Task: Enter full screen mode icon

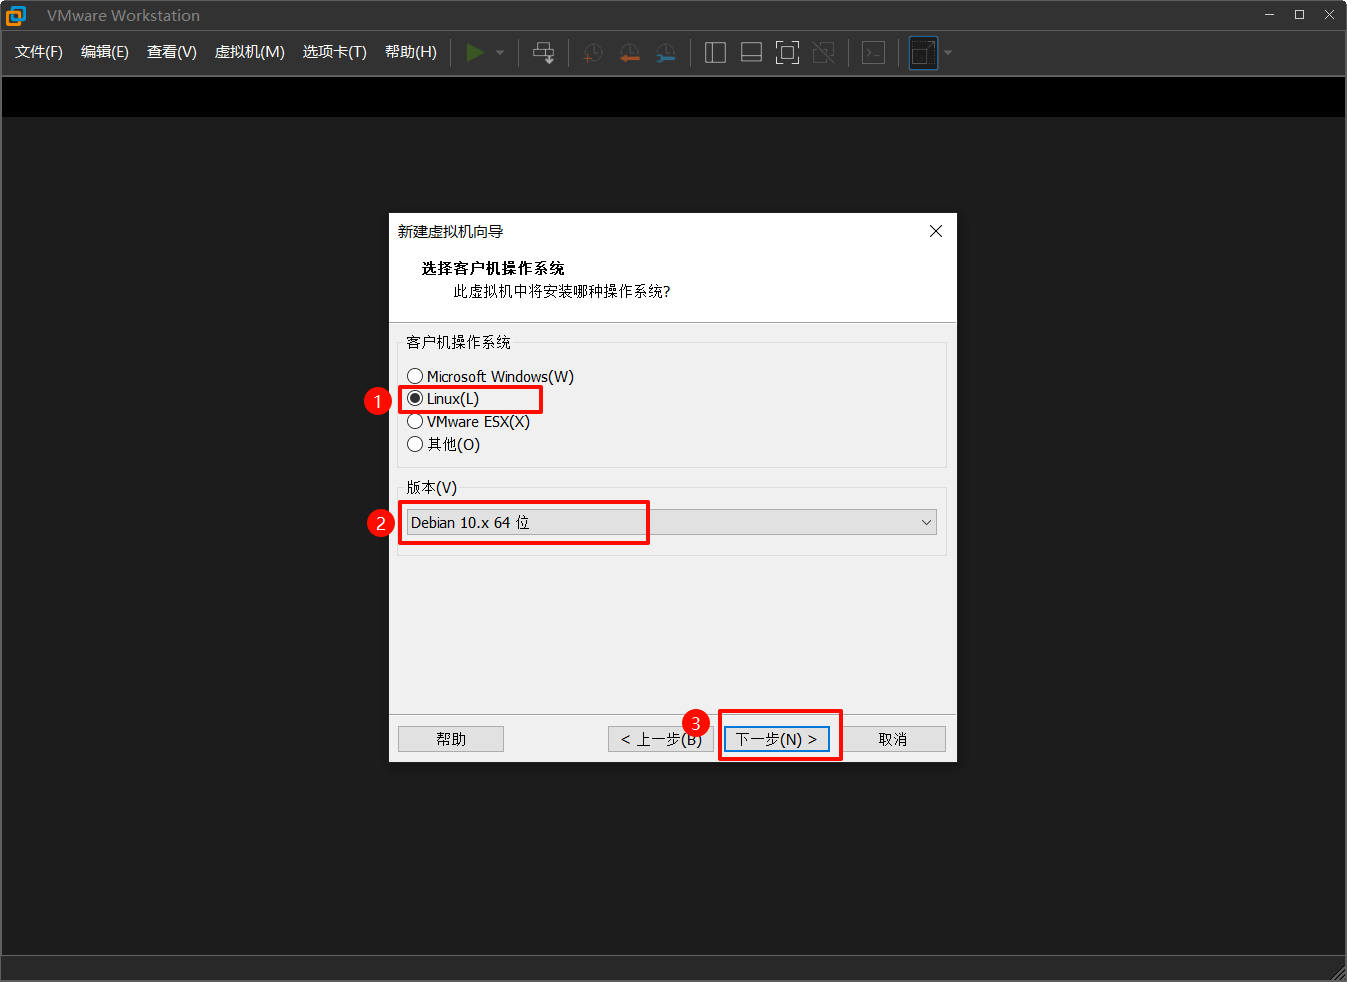Action: tap(787, 53)
